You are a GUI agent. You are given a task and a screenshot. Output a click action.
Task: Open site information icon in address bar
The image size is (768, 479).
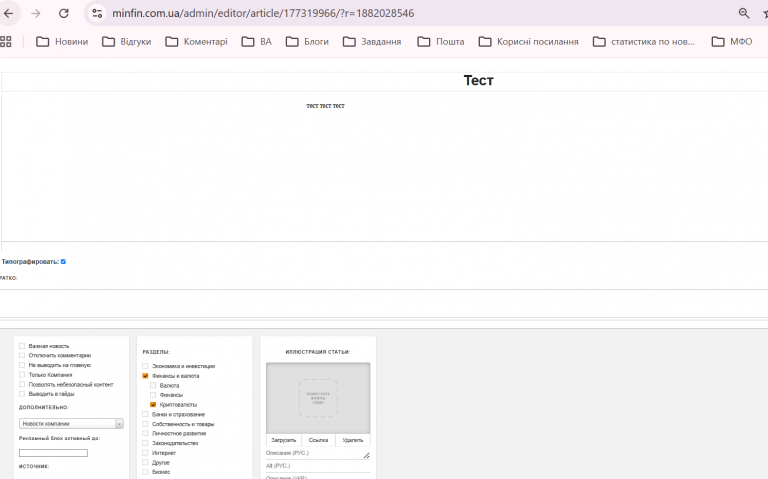pyautogui.click(x=97, y=13)
